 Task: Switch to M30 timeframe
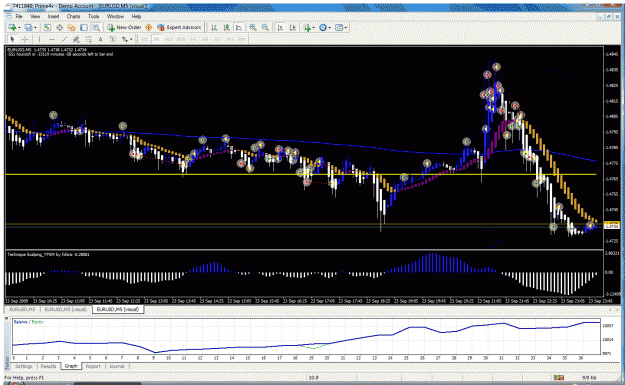pos(181,39)
